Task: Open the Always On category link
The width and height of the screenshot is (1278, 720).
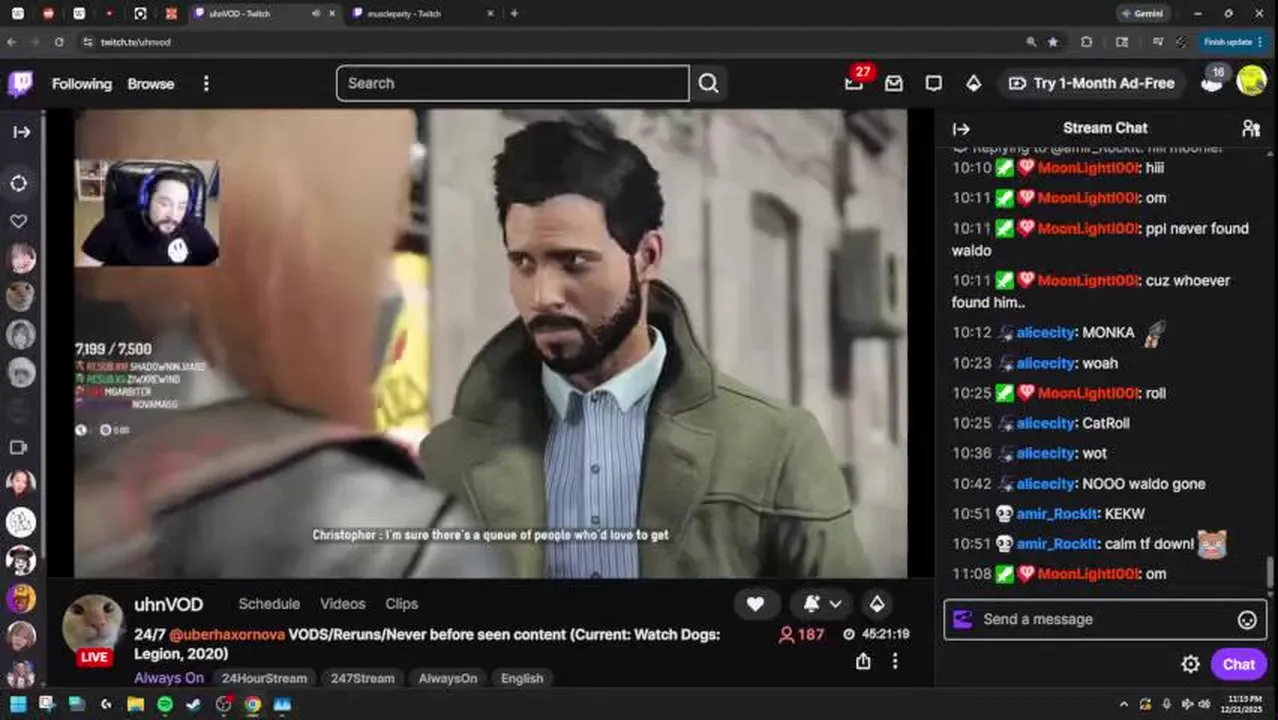Action: click(169, 678)
